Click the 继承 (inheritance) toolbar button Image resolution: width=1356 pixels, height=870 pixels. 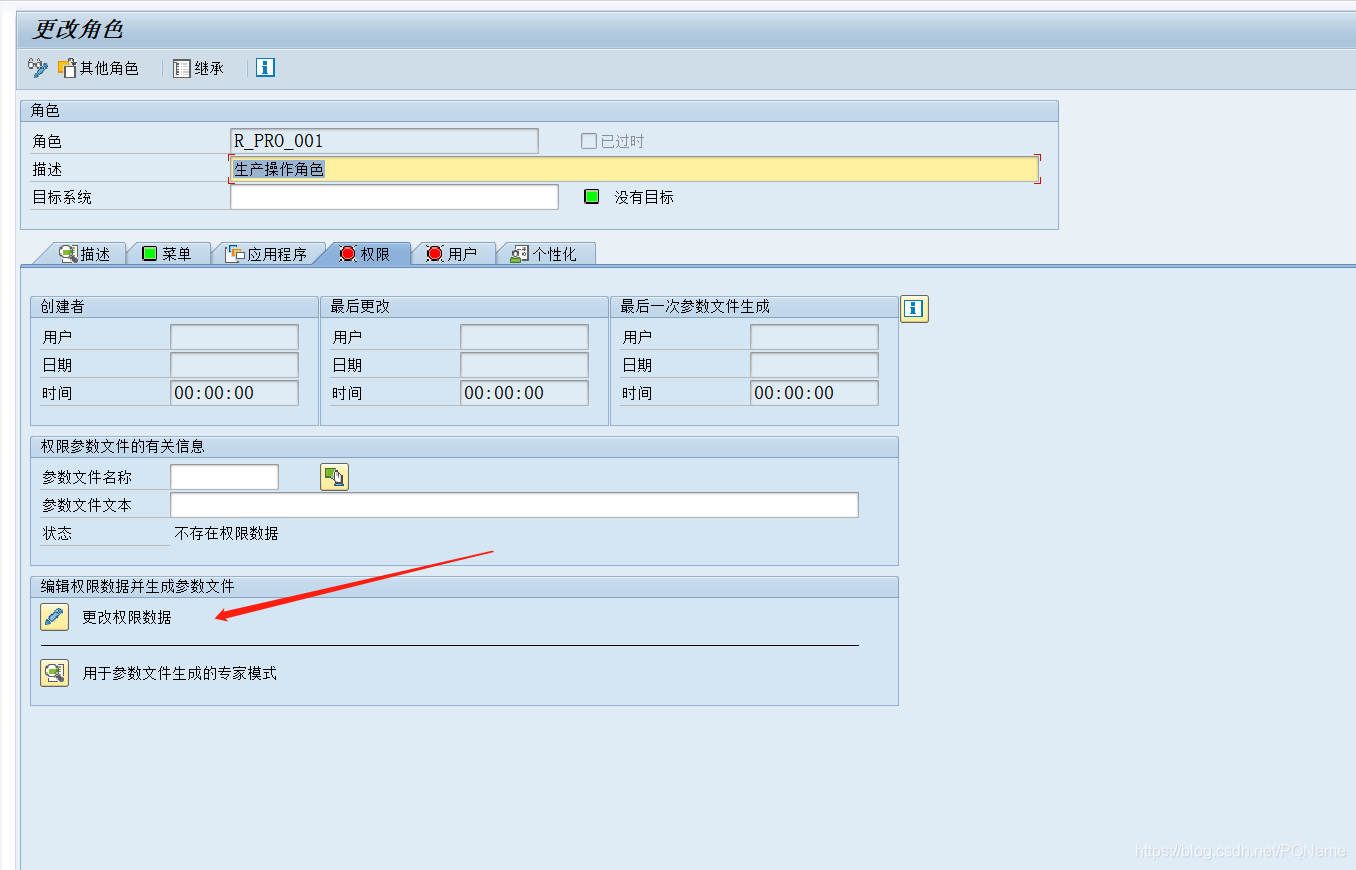coord(198,68)
